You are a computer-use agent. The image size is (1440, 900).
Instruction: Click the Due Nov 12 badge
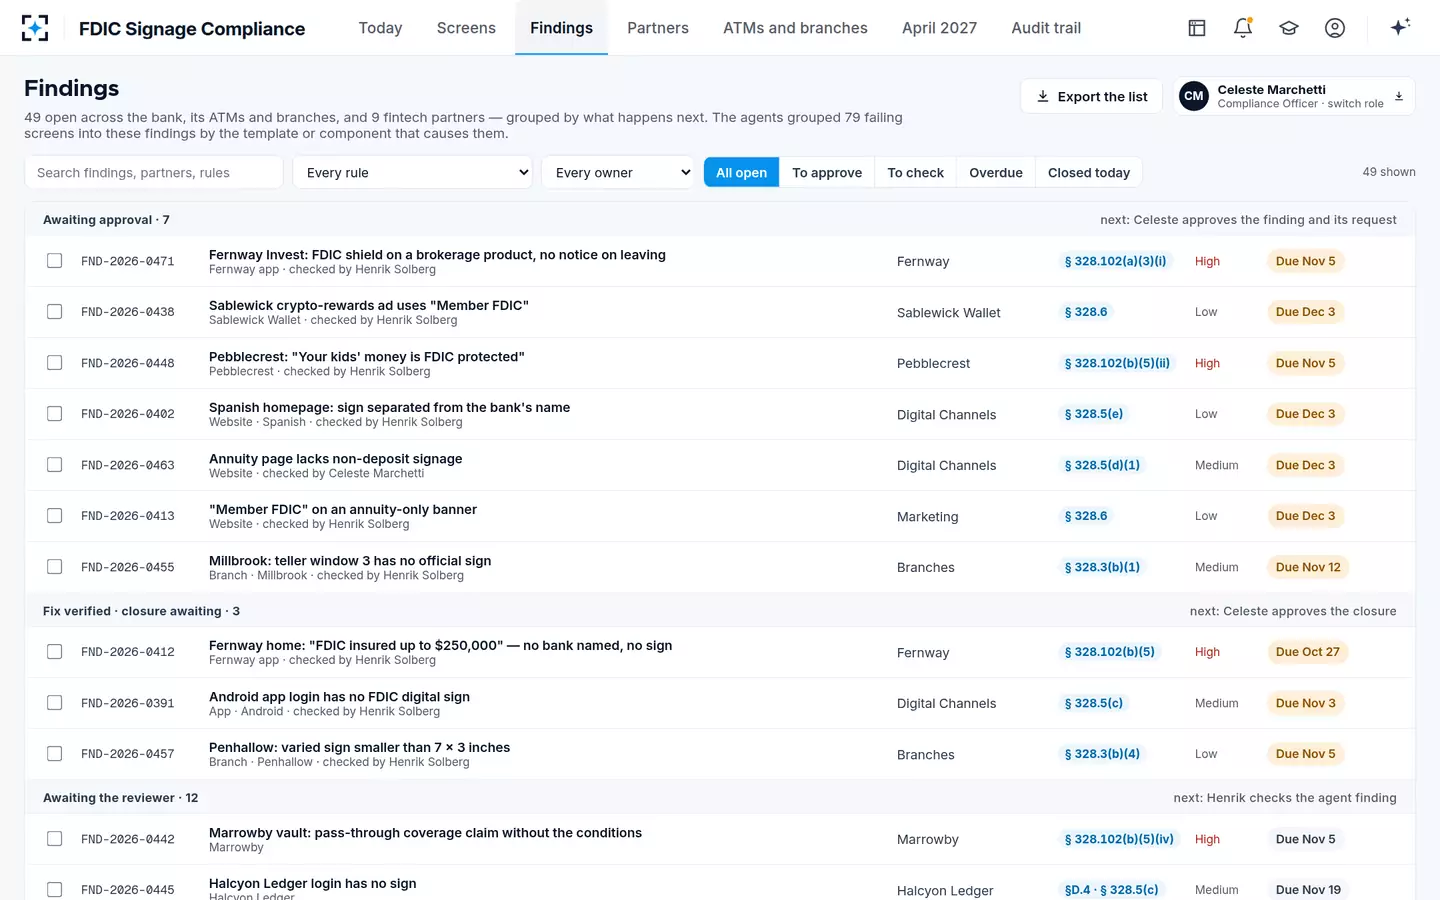(1308, 567)
